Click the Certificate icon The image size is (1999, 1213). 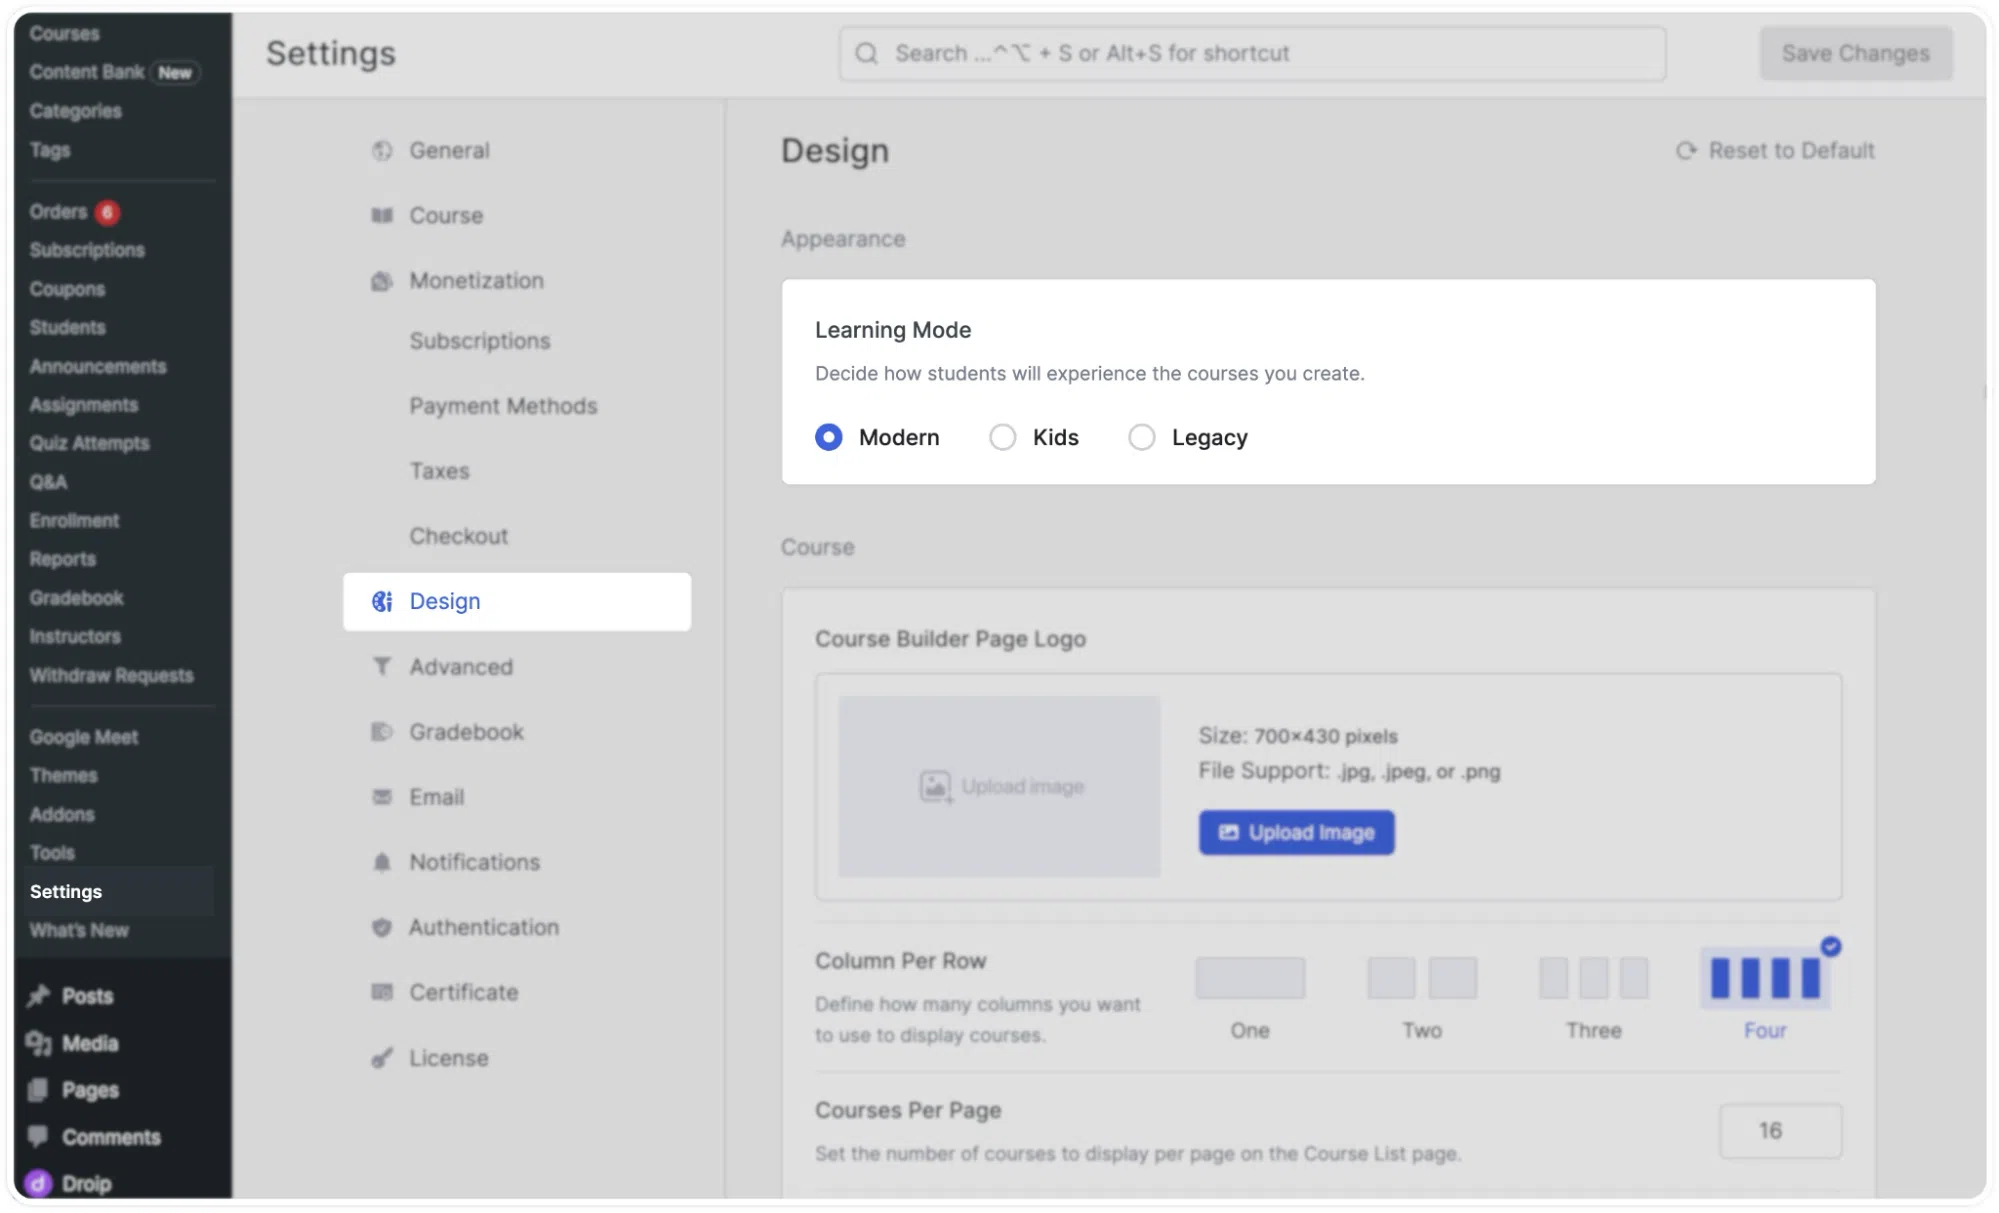(x=382, y=992)
